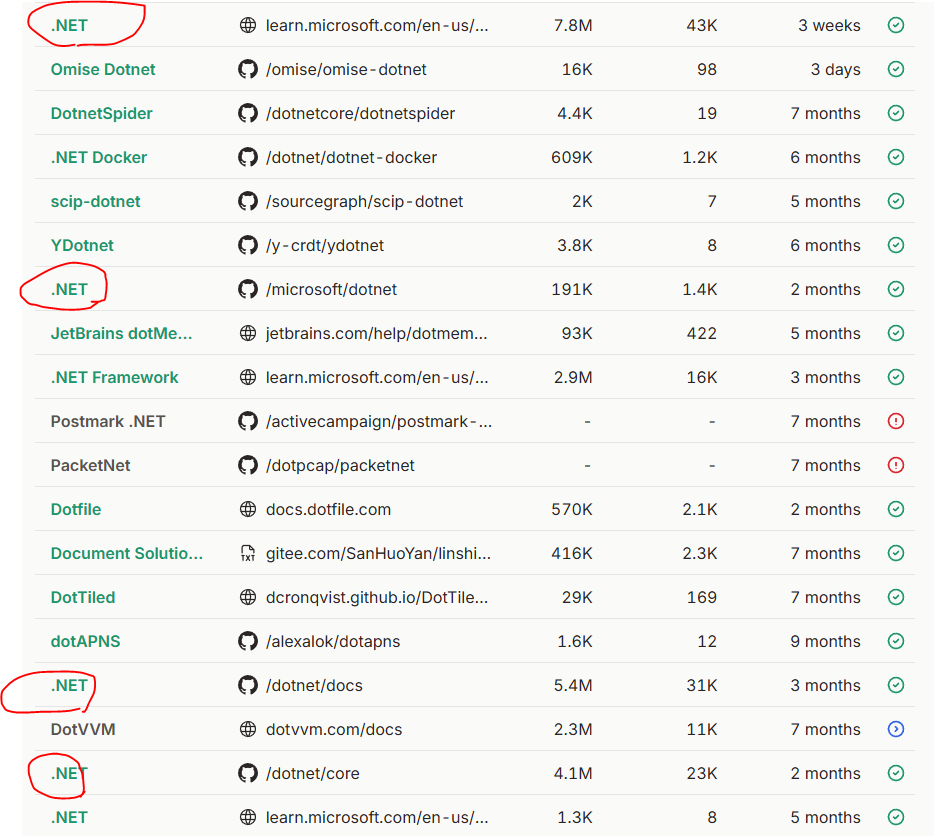Click green check status icon for dotAPNS
The height and width of the screenshot is (836, 934).
point(896,642)
